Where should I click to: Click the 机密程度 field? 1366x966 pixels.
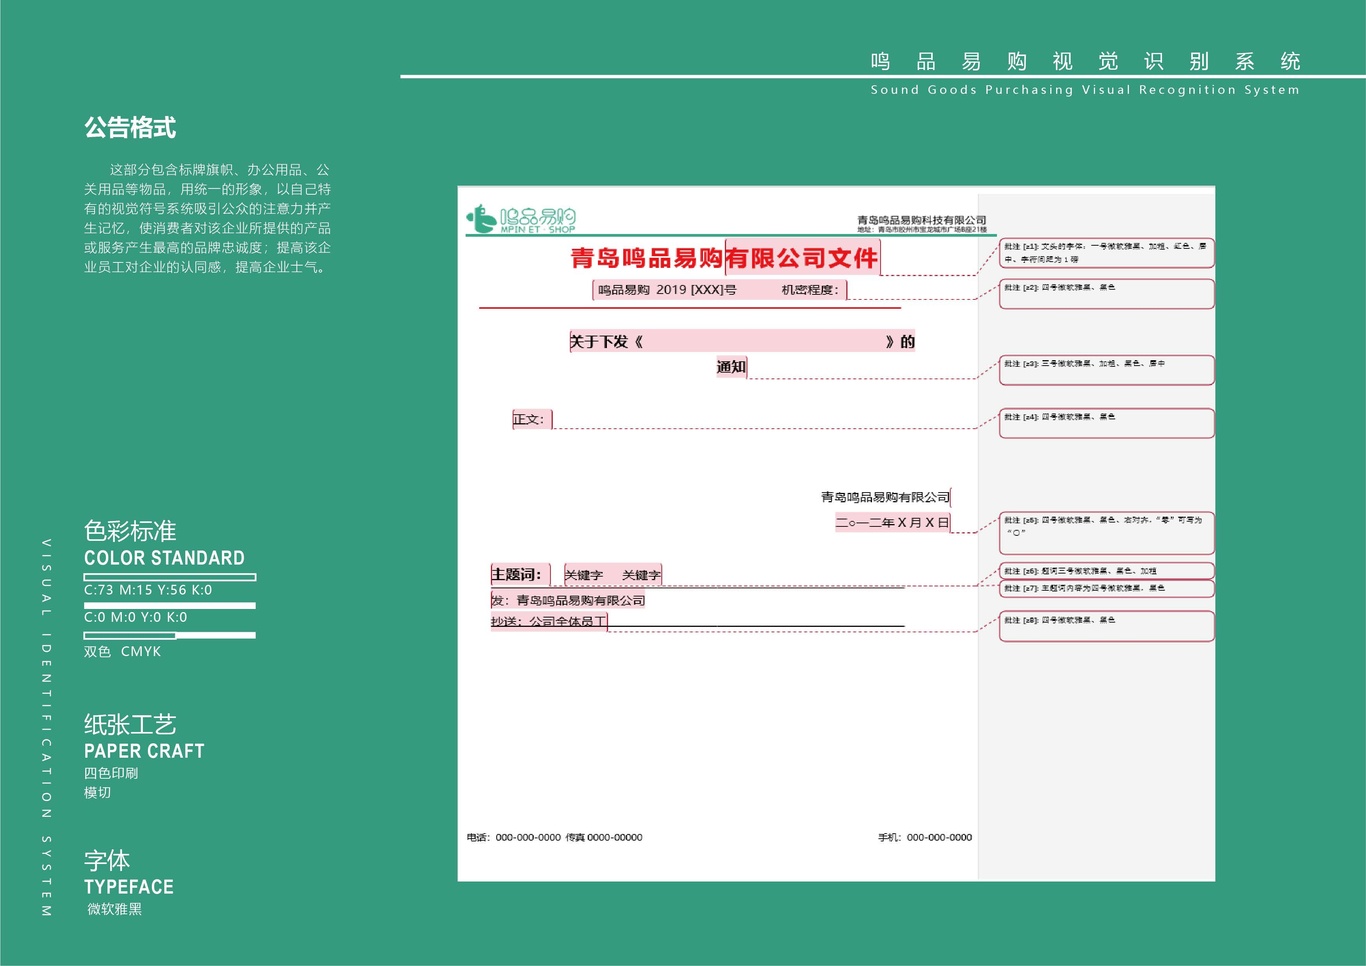pyautogui.click(x=810, y=290)
